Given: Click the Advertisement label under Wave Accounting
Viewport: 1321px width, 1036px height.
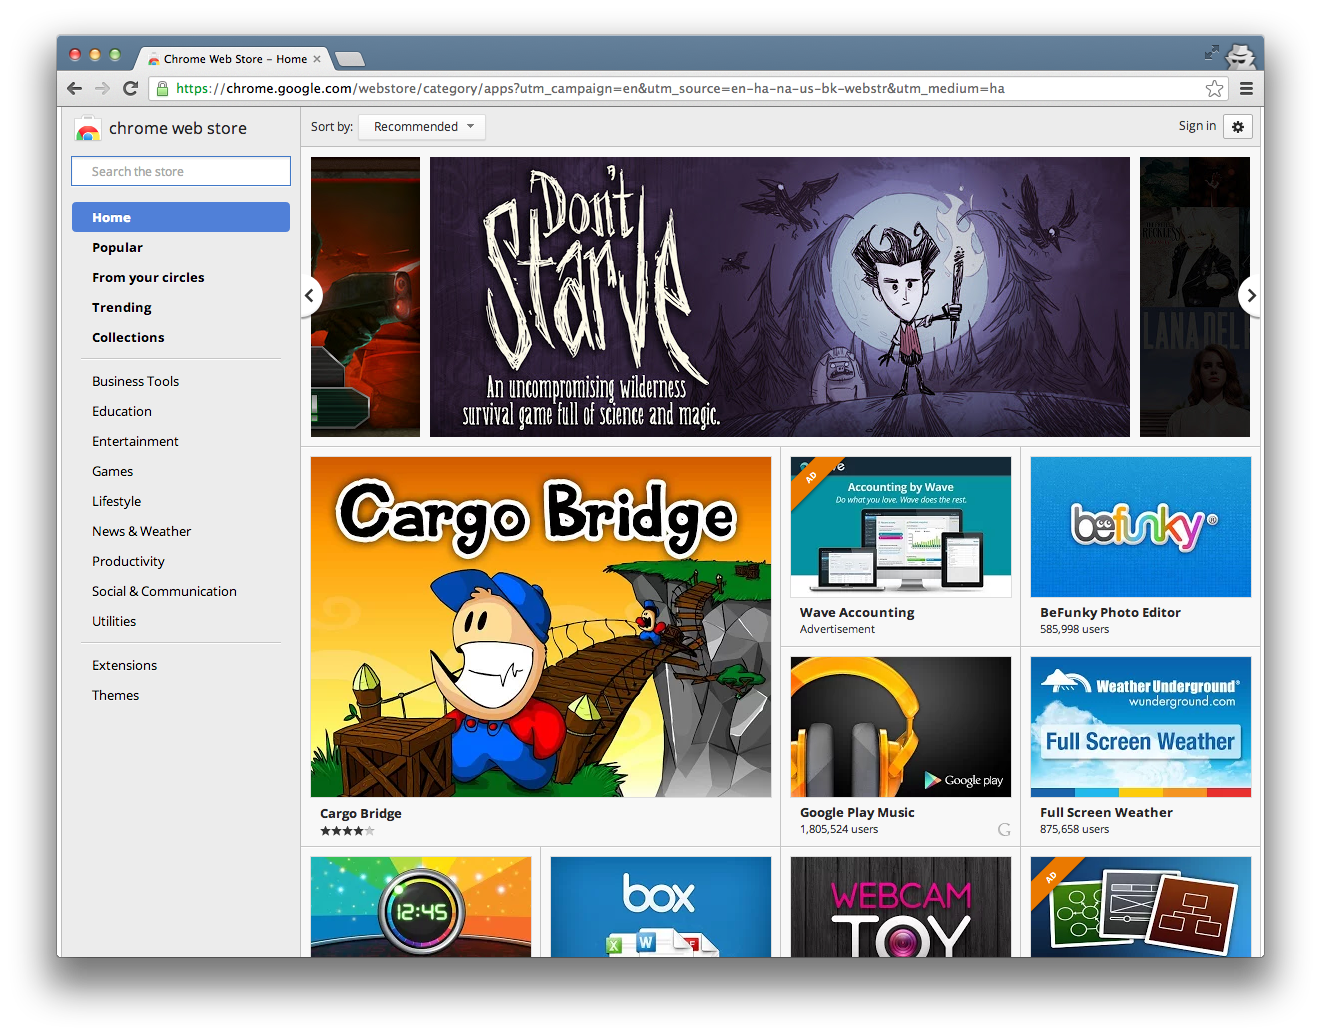Looking at the screenshot, I should [x=837, y=629].
